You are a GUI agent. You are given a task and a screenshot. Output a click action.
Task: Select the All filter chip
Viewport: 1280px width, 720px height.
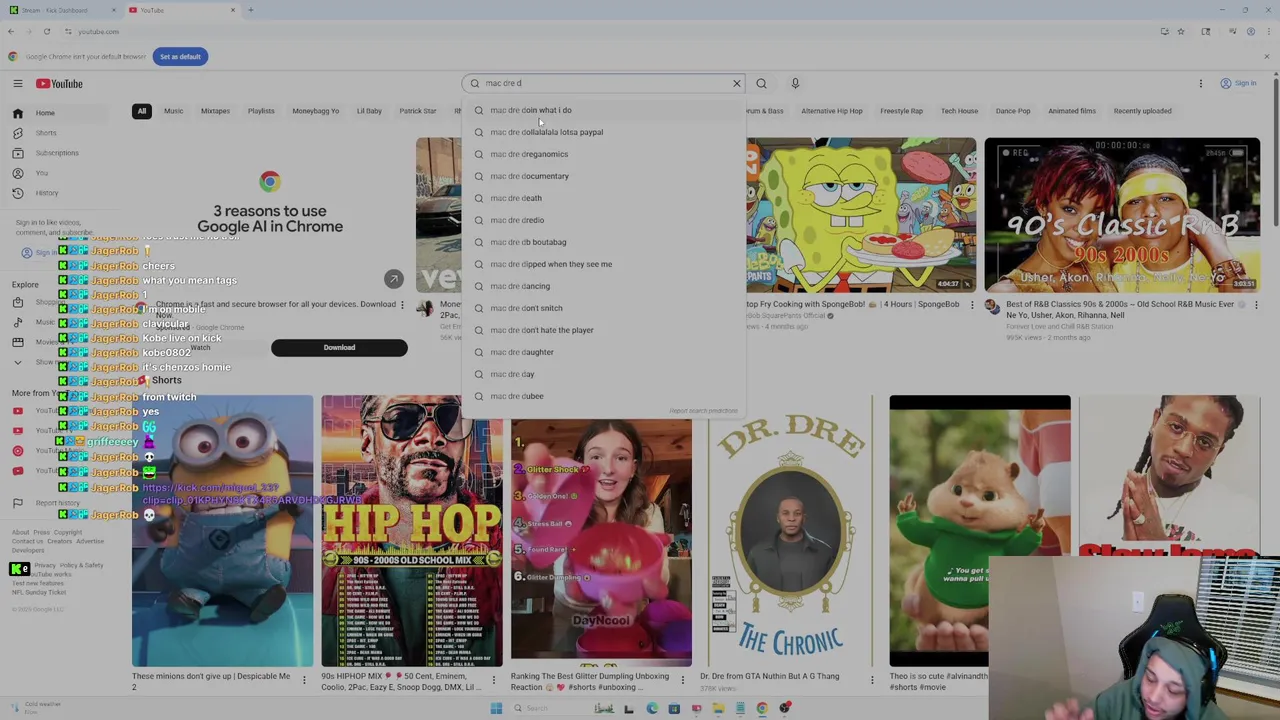point(142,111)
